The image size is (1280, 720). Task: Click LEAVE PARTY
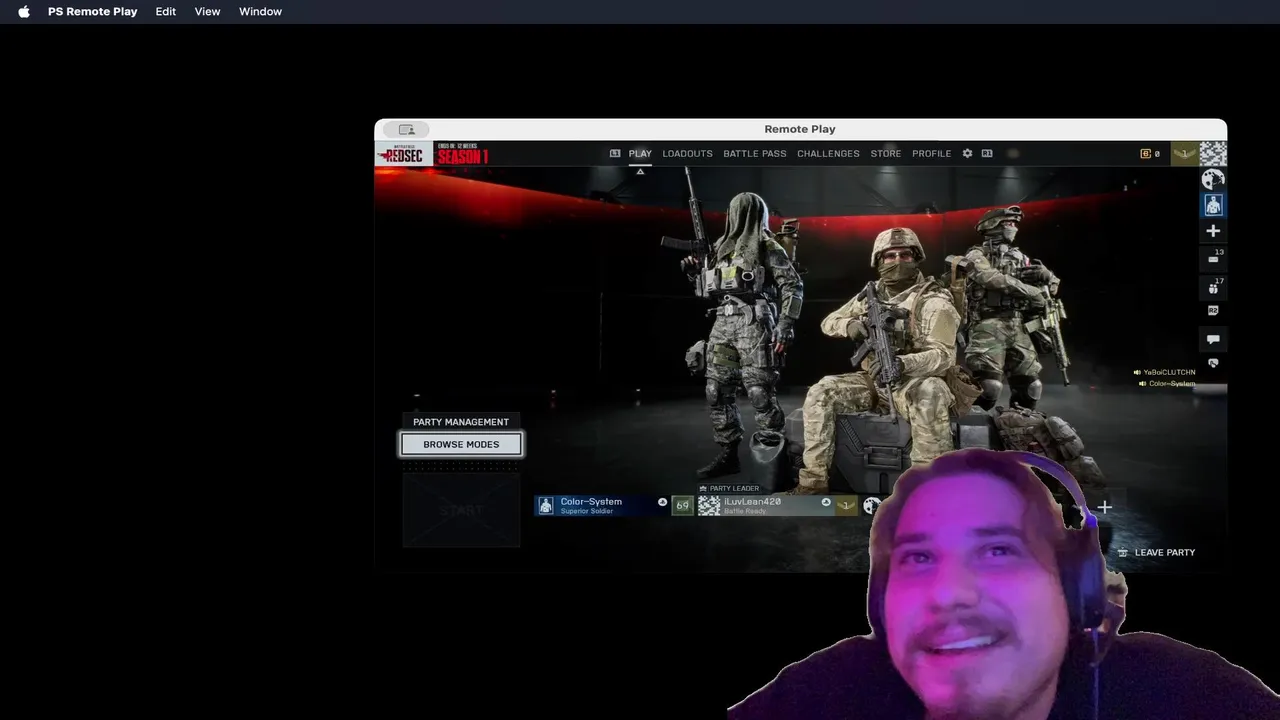click(x=1156, y=552)
